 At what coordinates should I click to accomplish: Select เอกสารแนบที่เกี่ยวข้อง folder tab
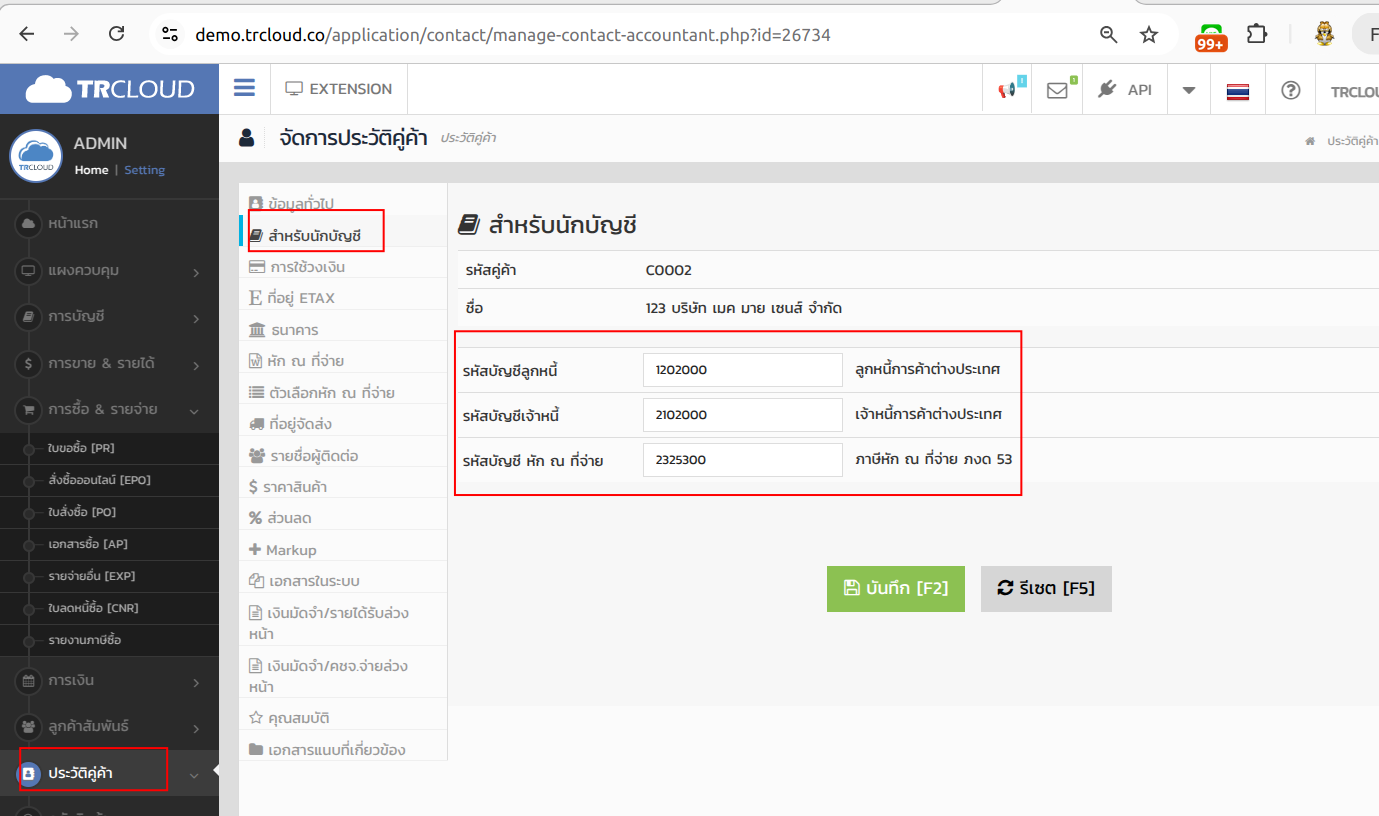point(343,749)
